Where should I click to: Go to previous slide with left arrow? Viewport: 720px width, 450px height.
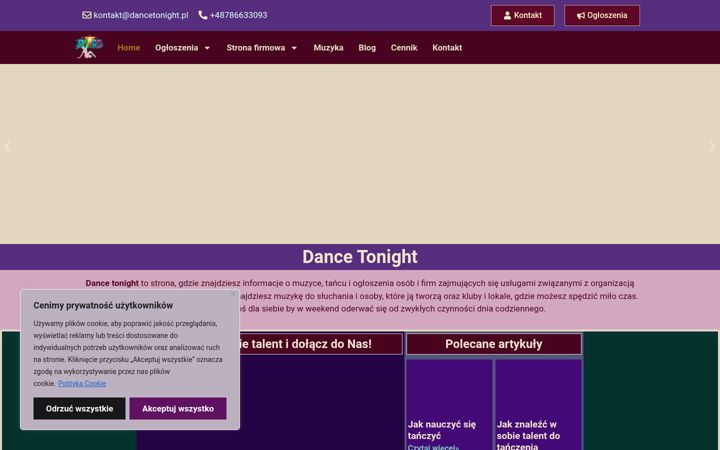pyautogui.click(x=7, y=146)
